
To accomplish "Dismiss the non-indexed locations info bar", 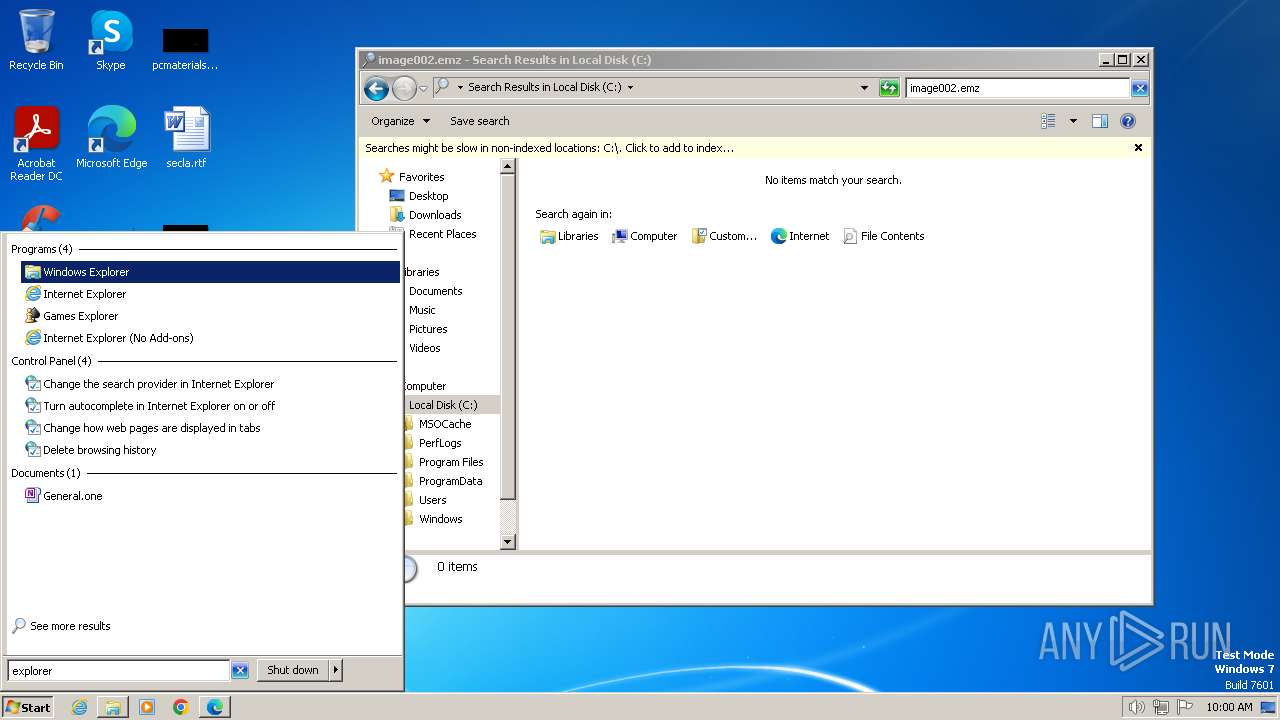I will [1138, 148].
